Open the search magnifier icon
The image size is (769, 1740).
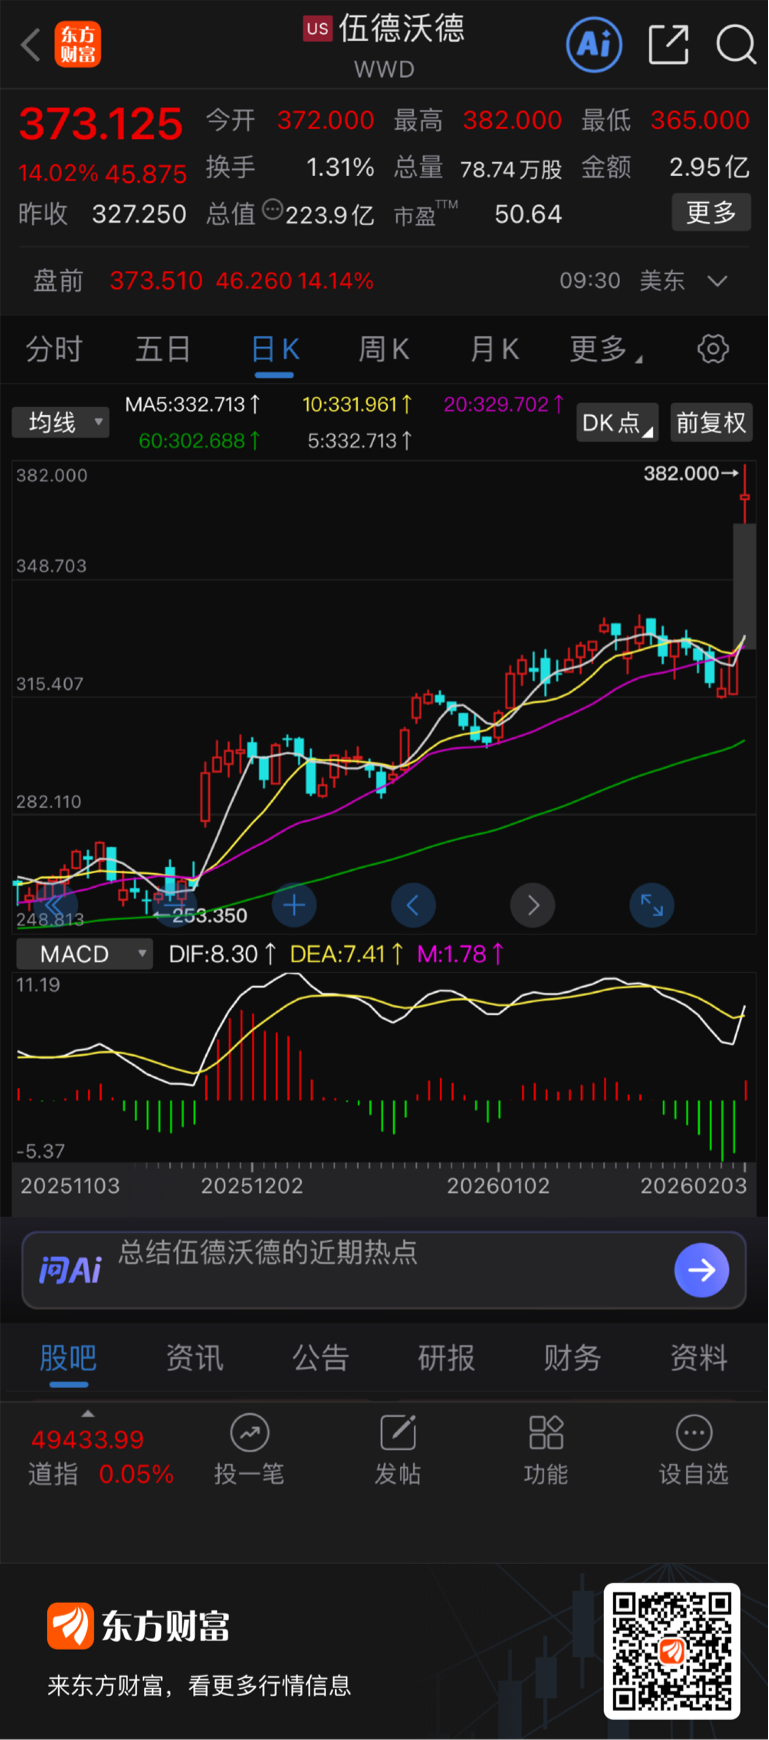click(735, 44)
